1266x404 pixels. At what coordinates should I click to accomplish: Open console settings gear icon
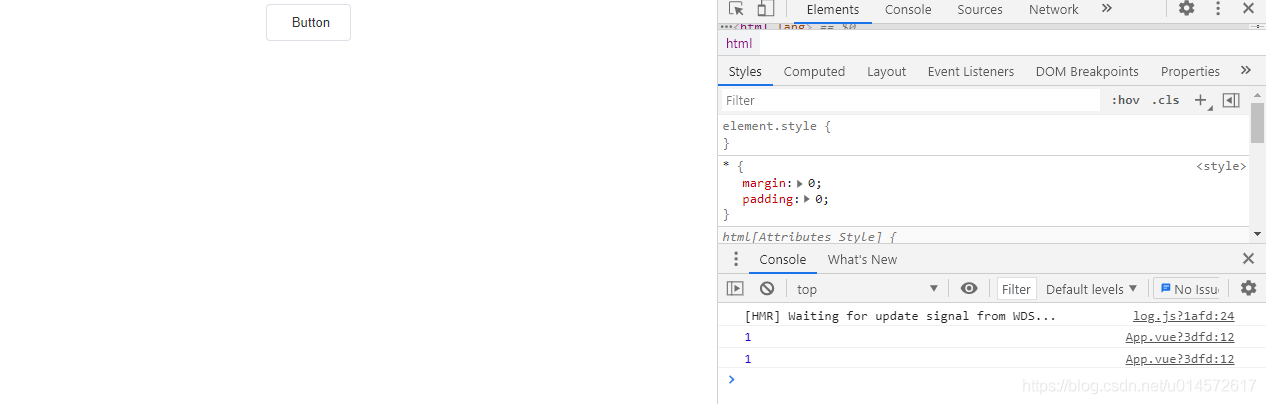coord(1248,288)
